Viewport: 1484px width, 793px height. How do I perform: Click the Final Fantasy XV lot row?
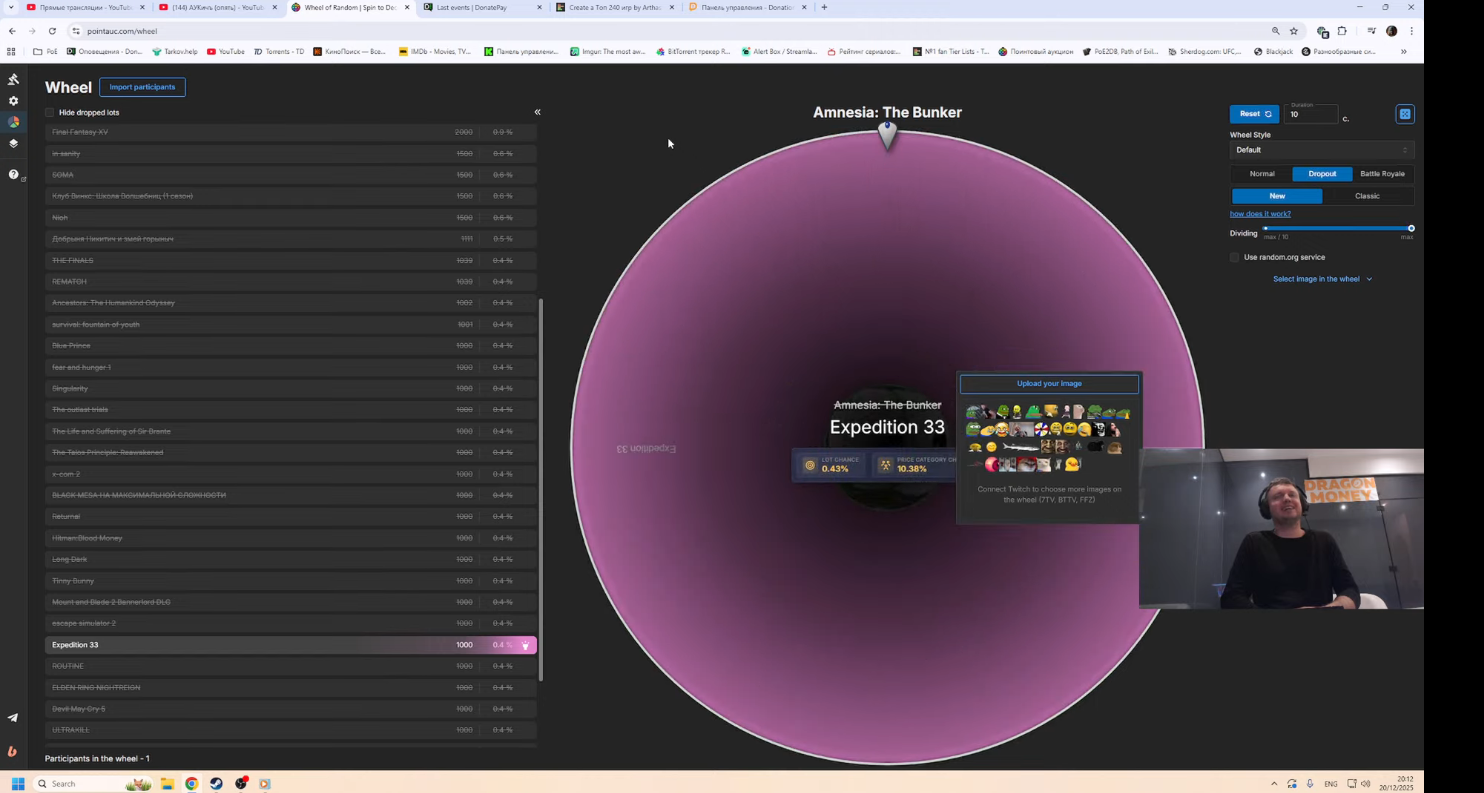291,132
